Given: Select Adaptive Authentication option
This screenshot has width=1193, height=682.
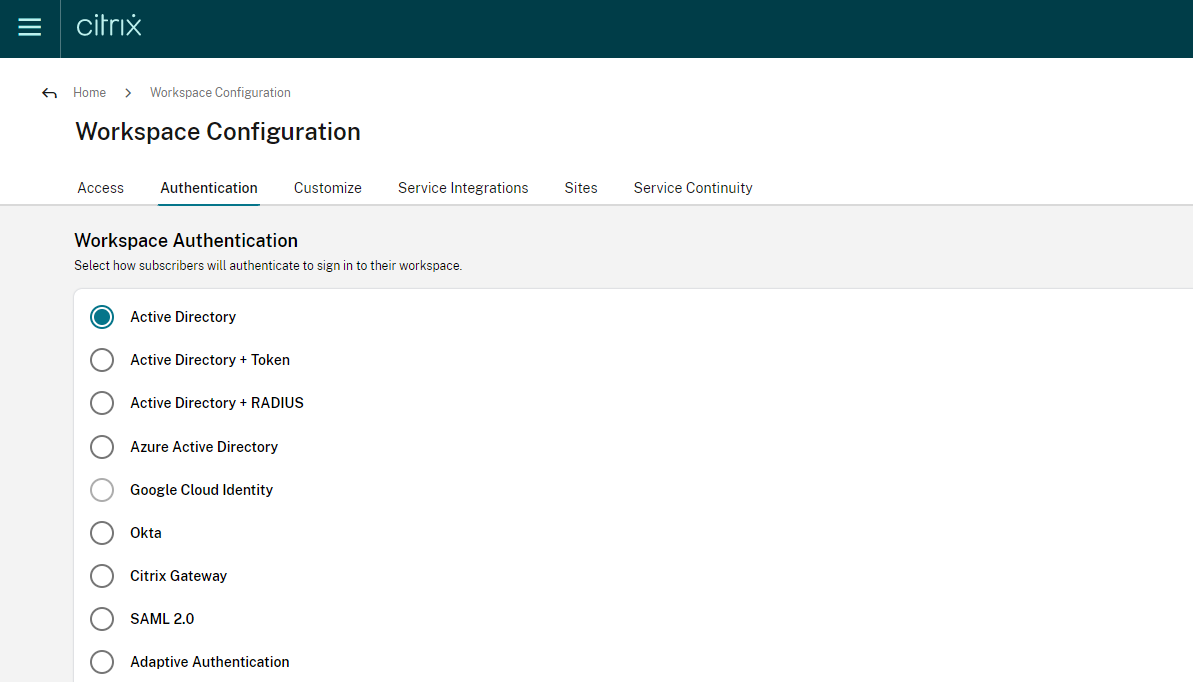Looking at the screenshot, I should coord(102,662).
